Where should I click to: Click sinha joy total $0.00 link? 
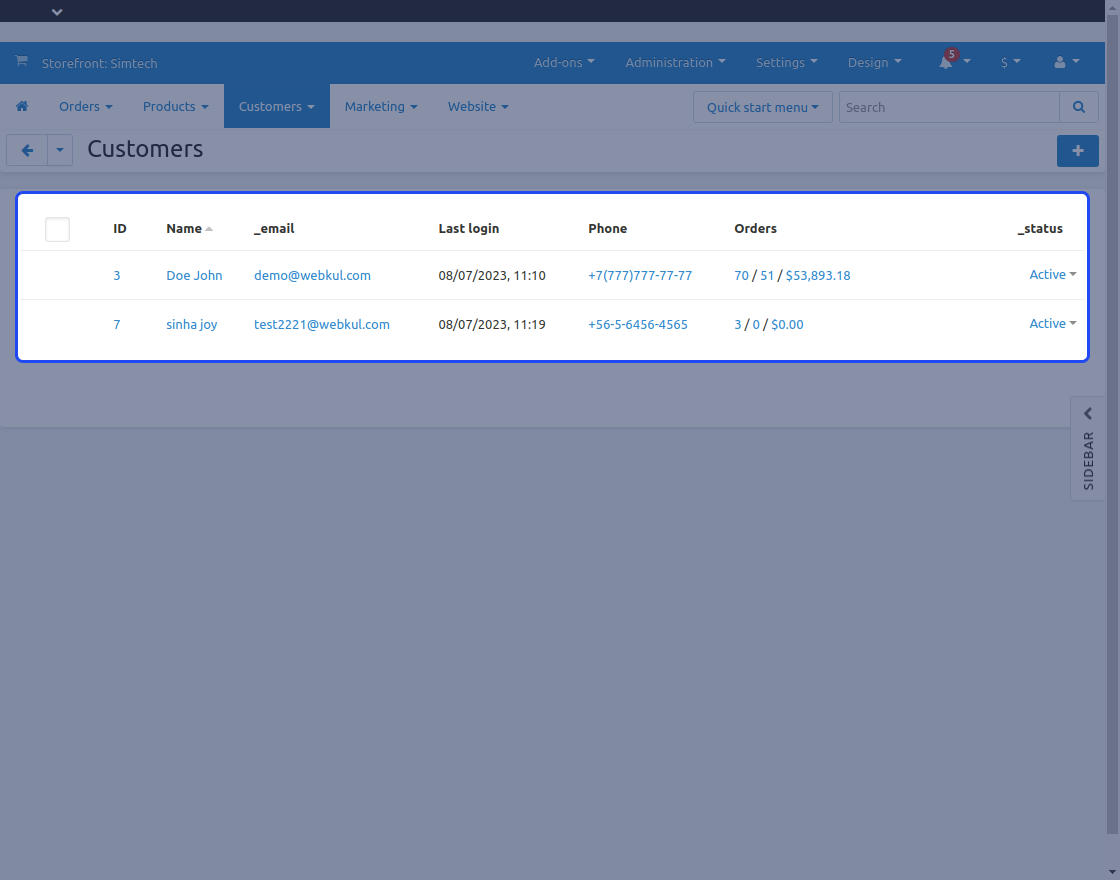click(x=787, y=324)
